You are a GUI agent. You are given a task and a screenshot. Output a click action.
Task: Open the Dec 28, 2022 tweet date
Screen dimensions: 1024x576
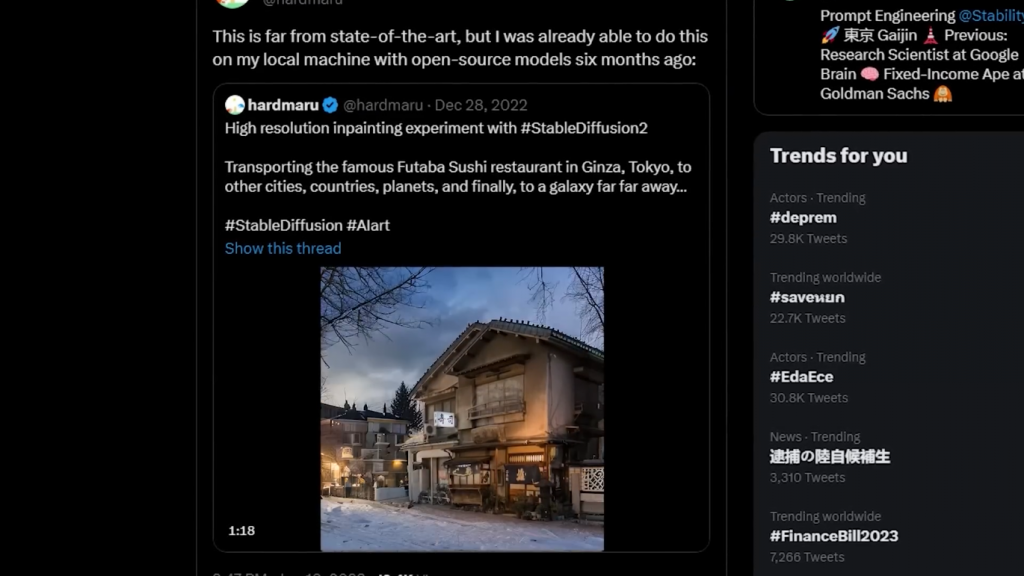(481, 105)
